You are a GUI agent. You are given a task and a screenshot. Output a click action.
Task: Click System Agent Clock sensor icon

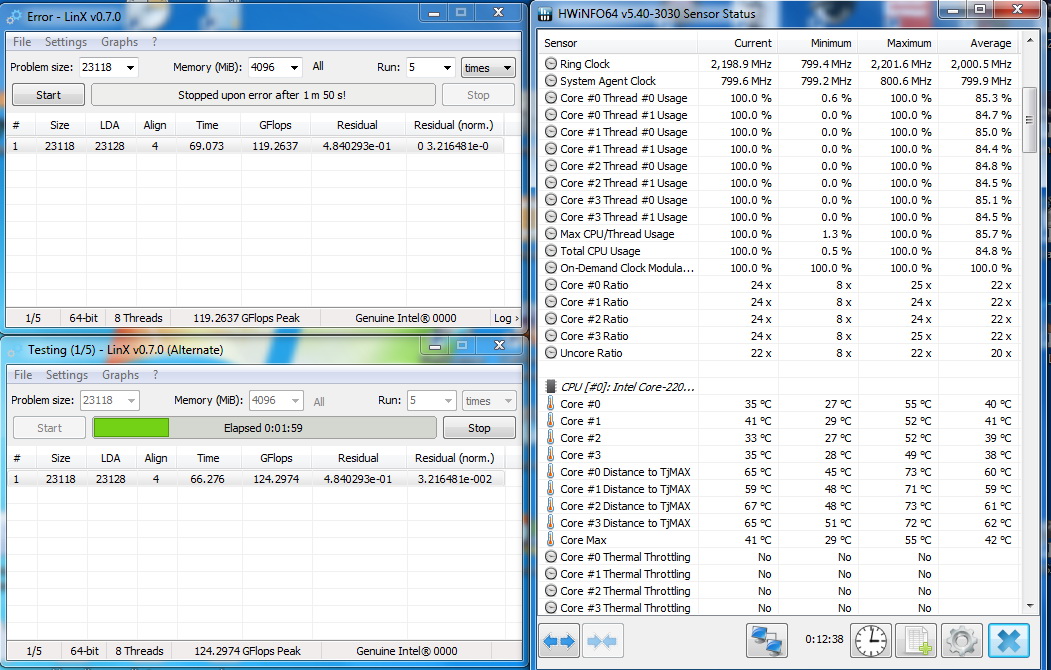[551, 80]
